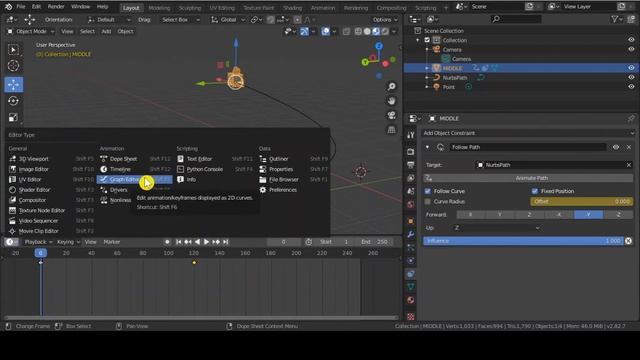Collapse the Follow Path constraint panel
The image size is (640, 360).
427,147
